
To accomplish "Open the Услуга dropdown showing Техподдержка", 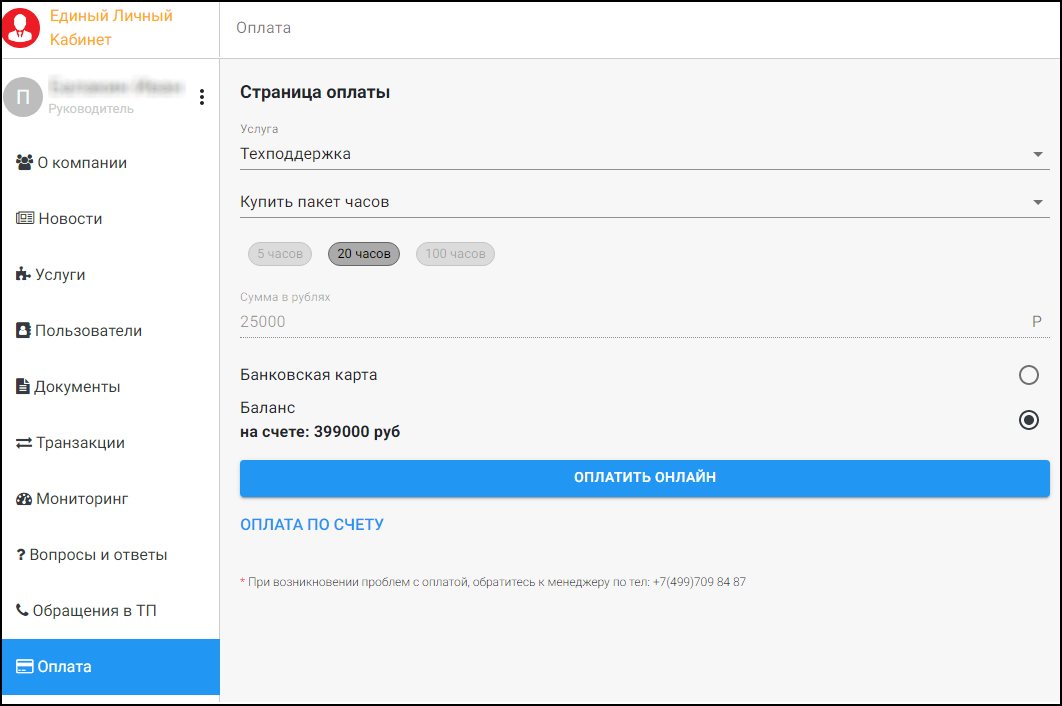I will point(640,153).
